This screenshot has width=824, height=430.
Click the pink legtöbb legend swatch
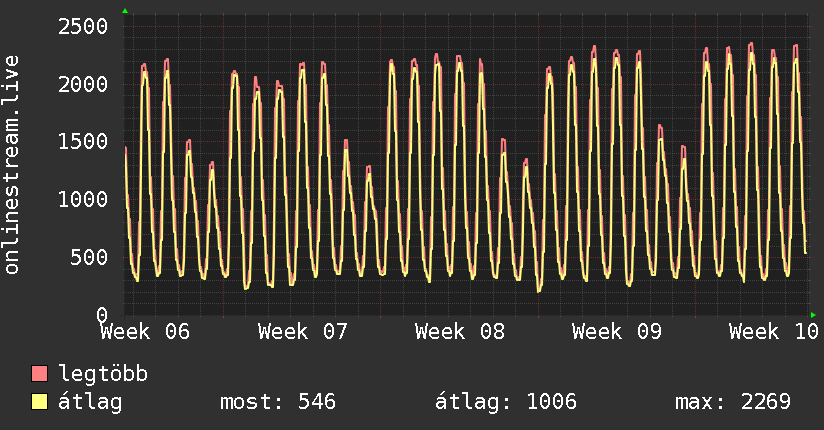click(39, 373)
